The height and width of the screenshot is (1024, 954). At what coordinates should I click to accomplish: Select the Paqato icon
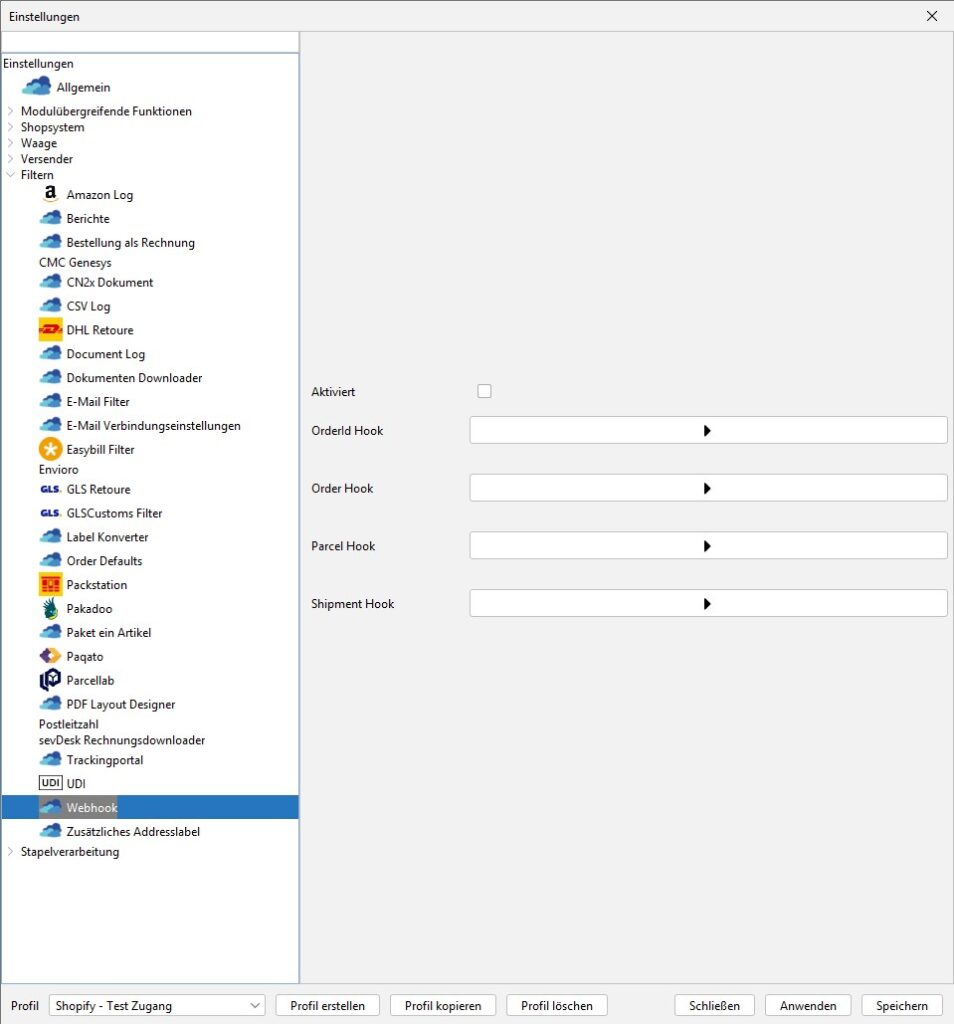tap(50, 657)
